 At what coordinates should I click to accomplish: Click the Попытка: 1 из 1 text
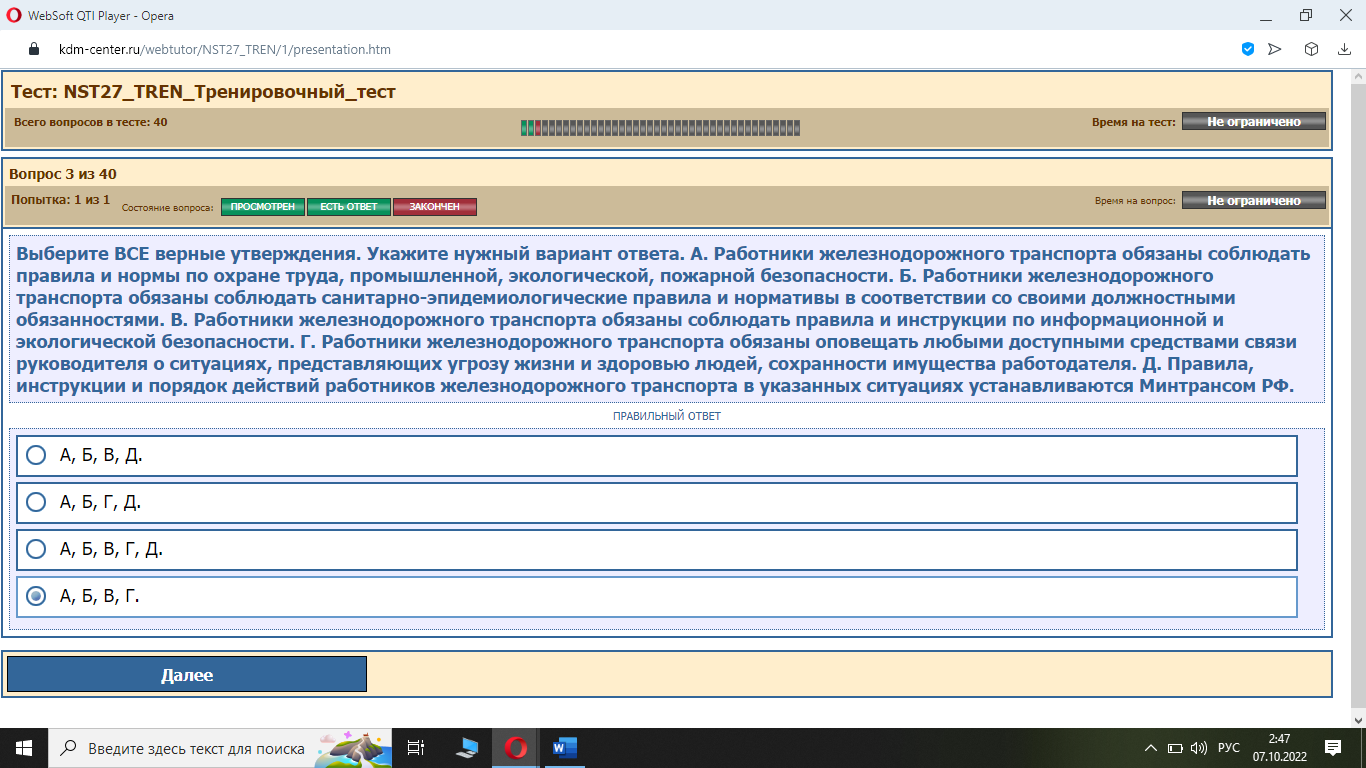[x=61, y=200]
